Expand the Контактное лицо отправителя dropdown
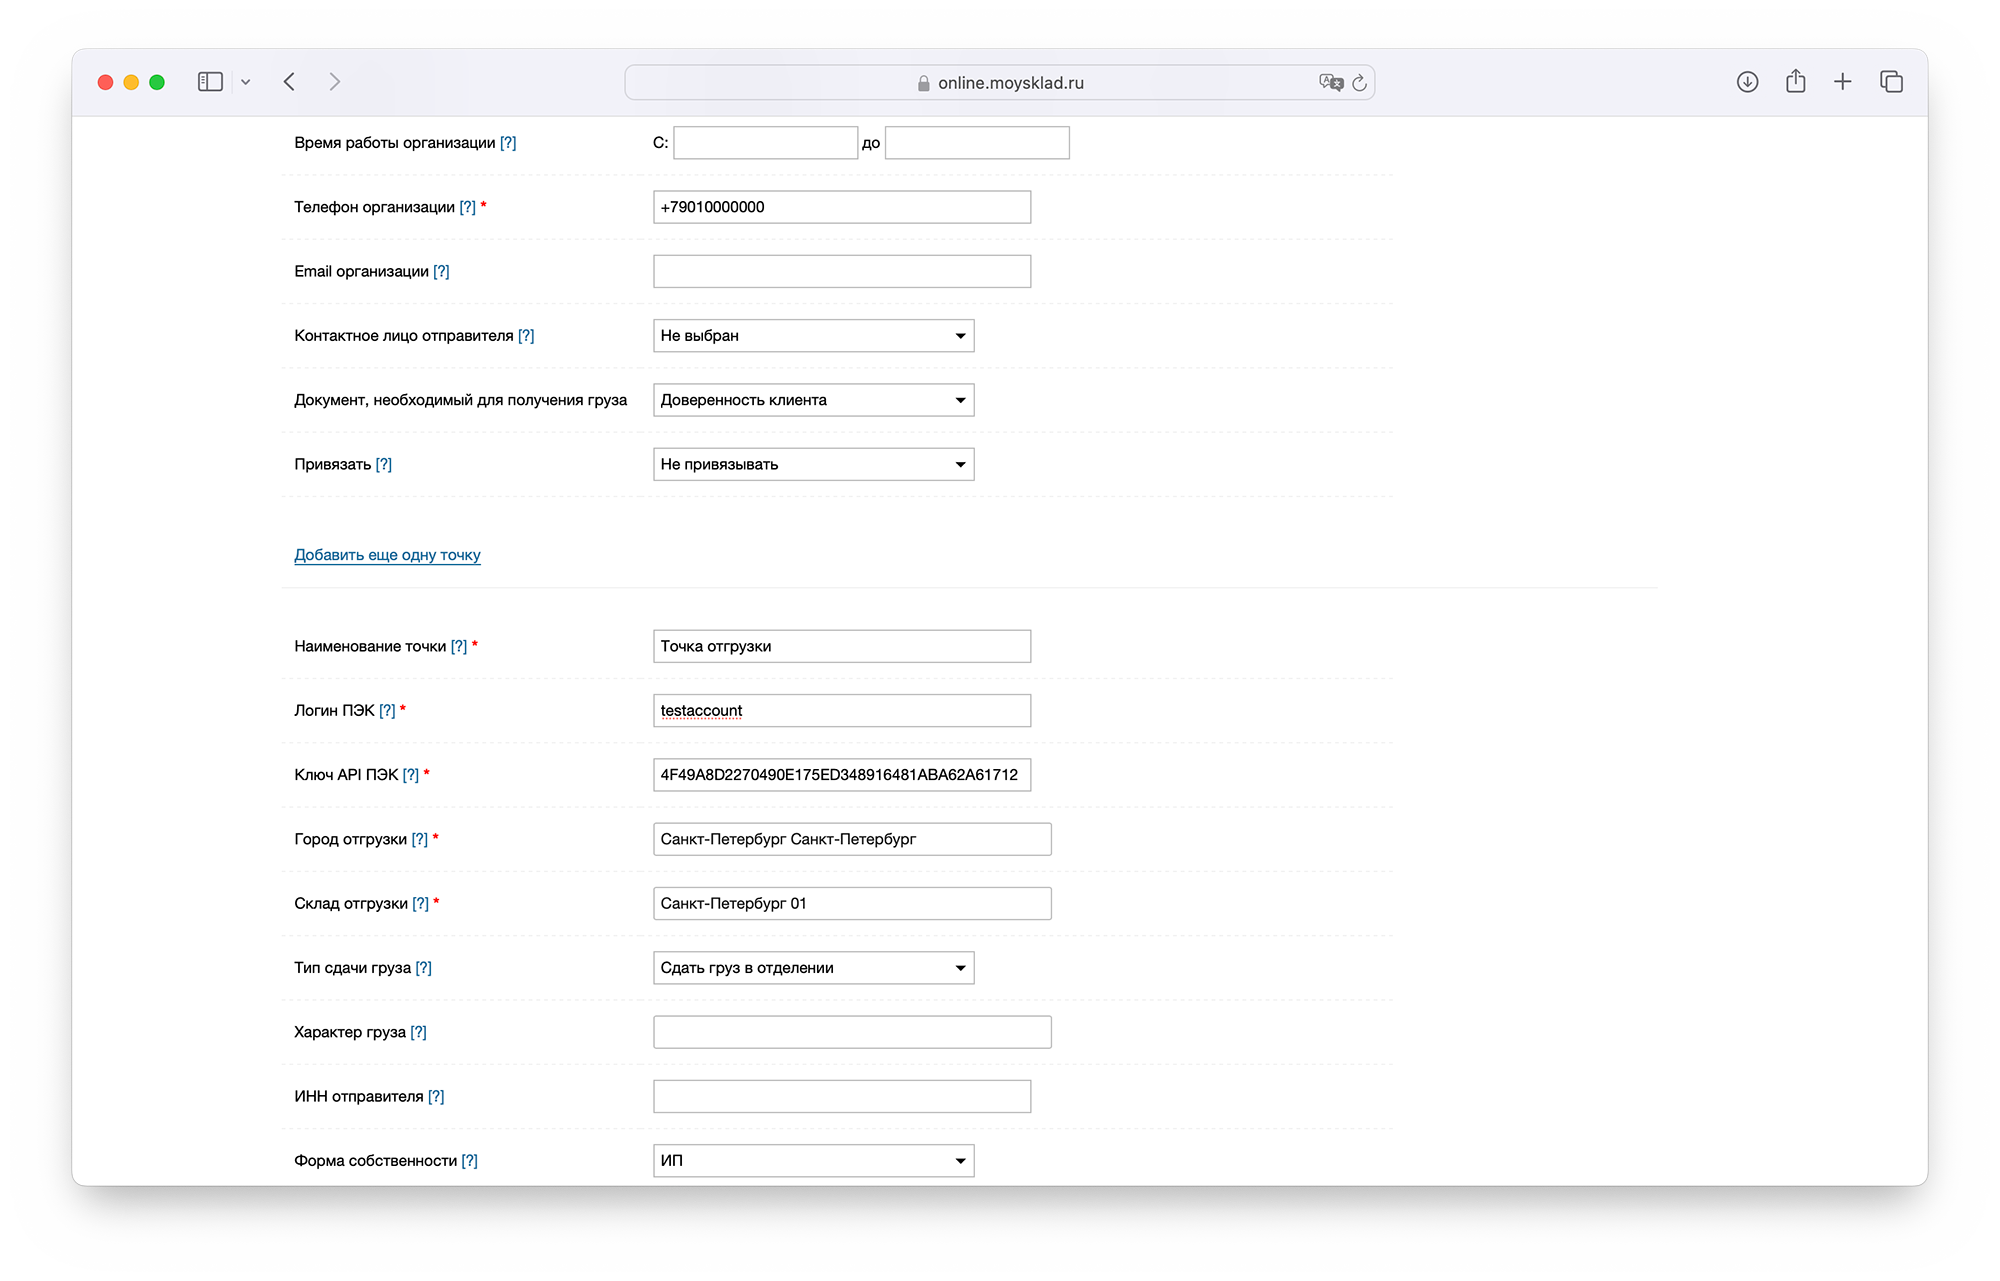 (x=813, y=336)
